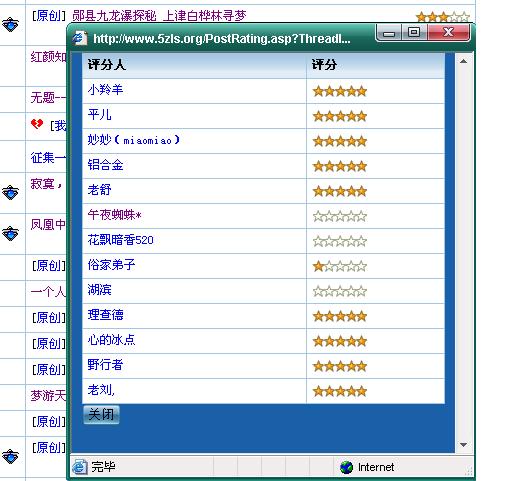This screenshot has width=512, height=481.
Task: Click the Internet zone globe icon
Action: pos(346,467)
